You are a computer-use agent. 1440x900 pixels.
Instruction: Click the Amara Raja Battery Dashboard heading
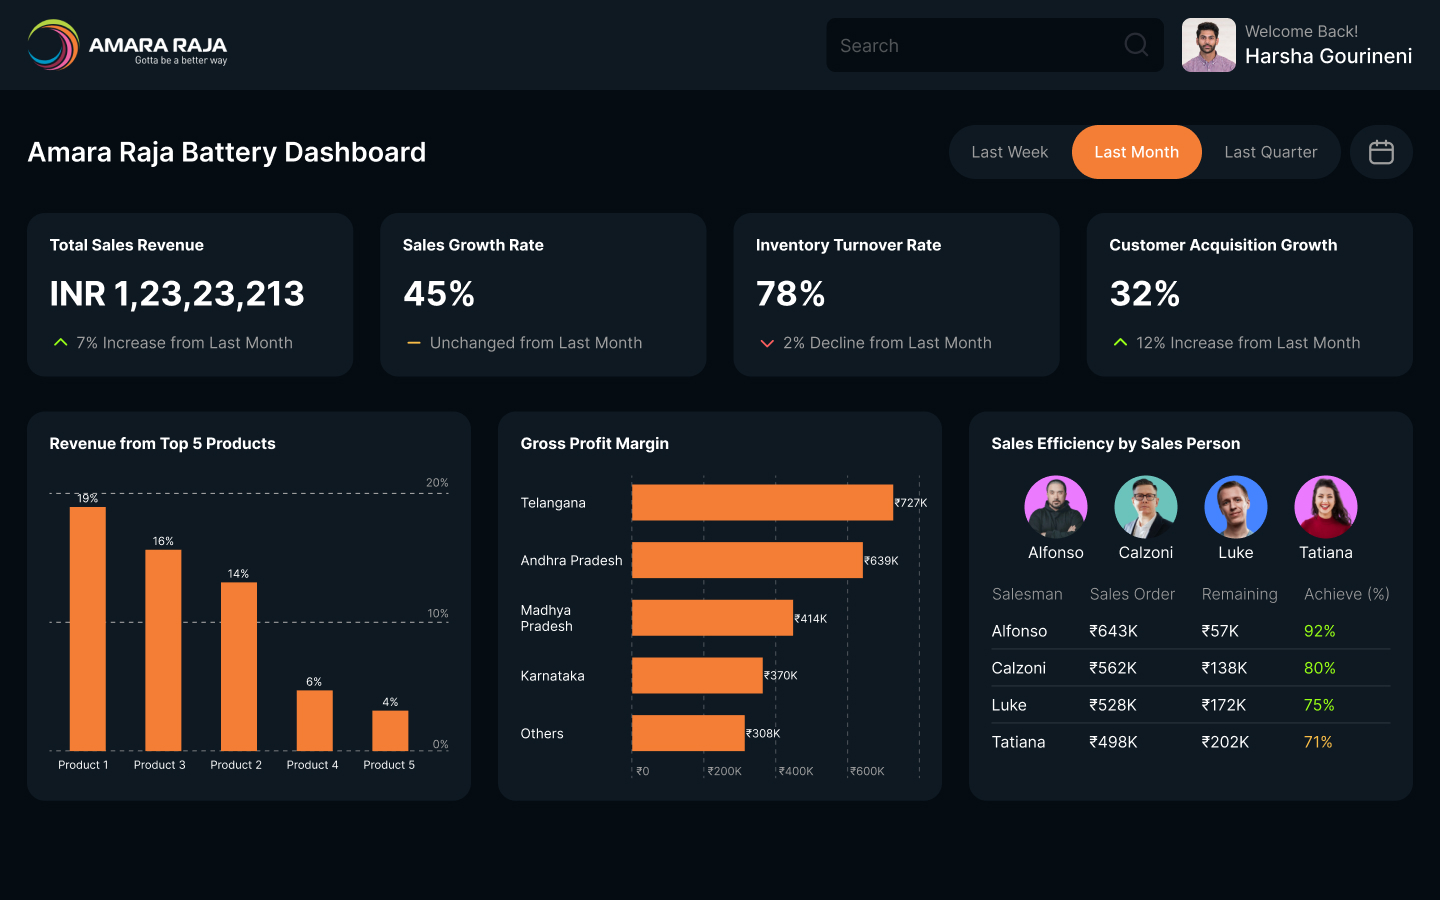227,152
